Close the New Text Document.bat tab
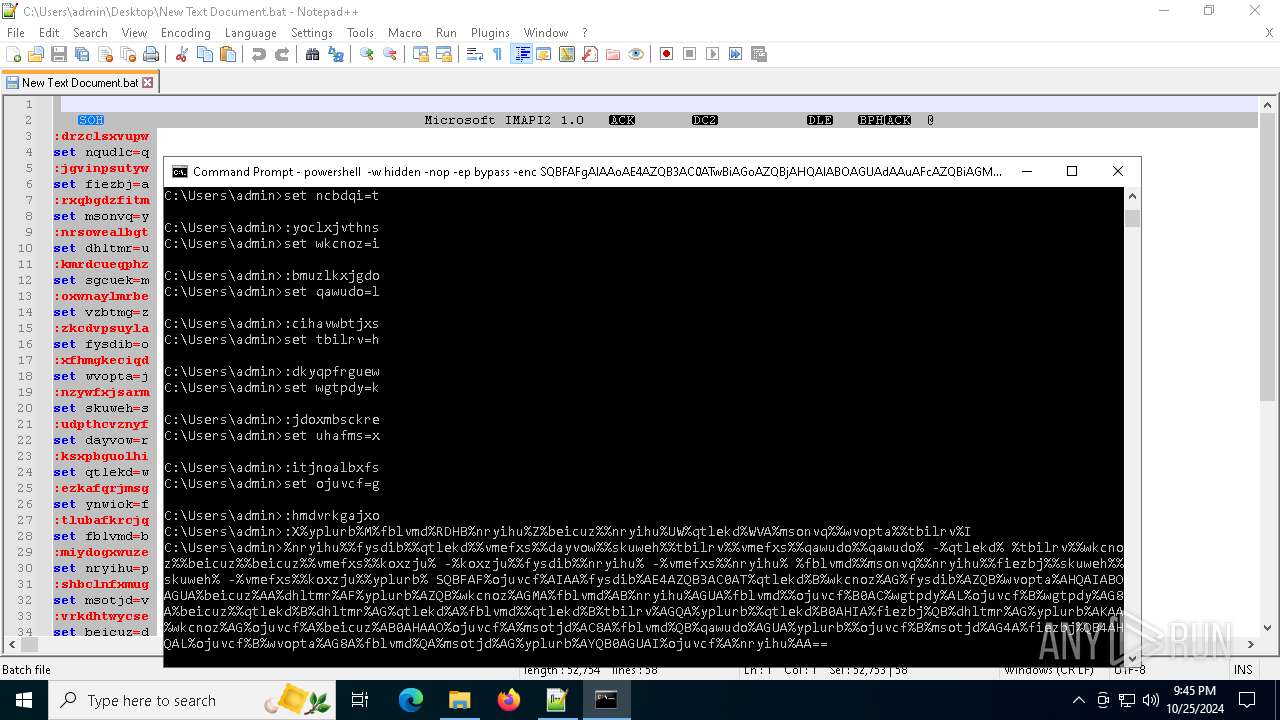The image size is (1280, 720). tap(148, 83)
